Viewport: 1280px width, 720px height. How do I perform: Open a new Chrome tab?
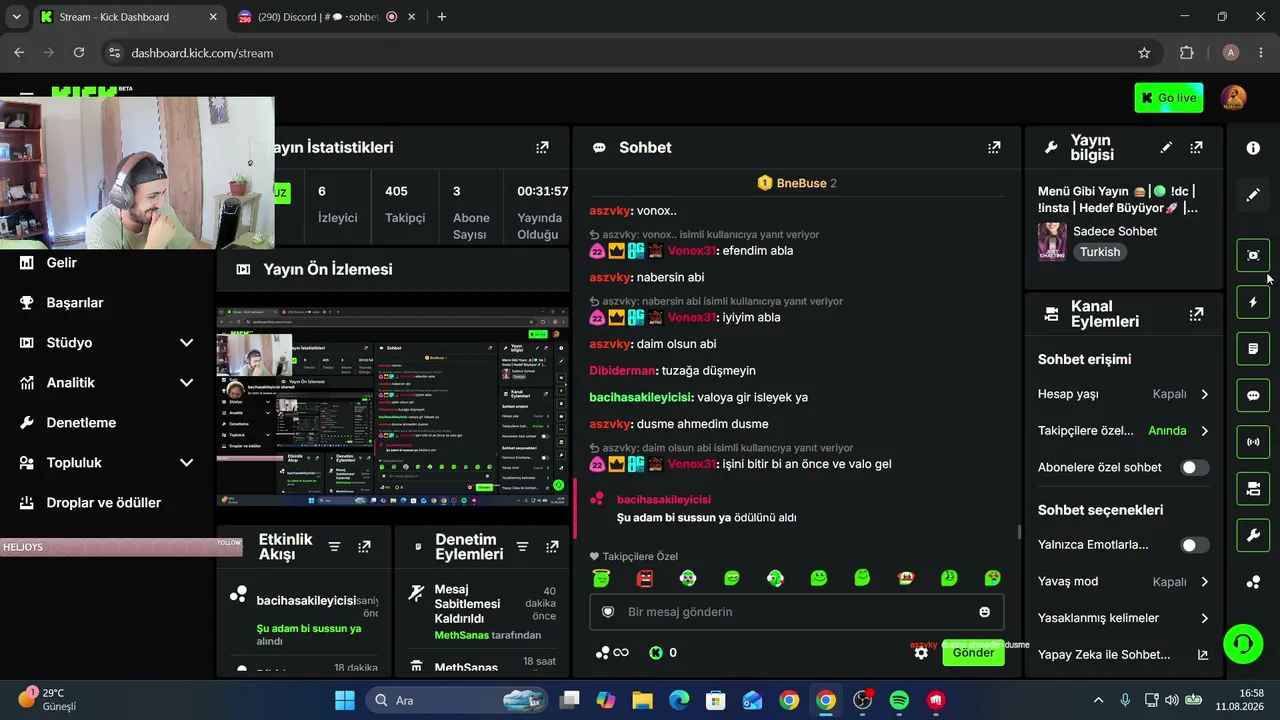pos(442,17)
